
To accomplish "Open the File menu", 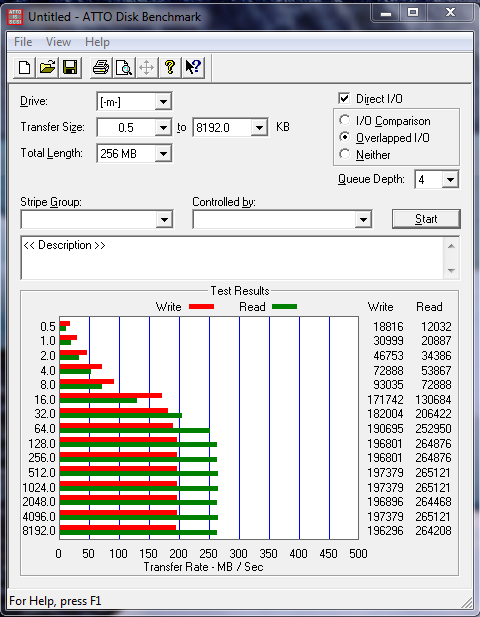I will [23, 42].
